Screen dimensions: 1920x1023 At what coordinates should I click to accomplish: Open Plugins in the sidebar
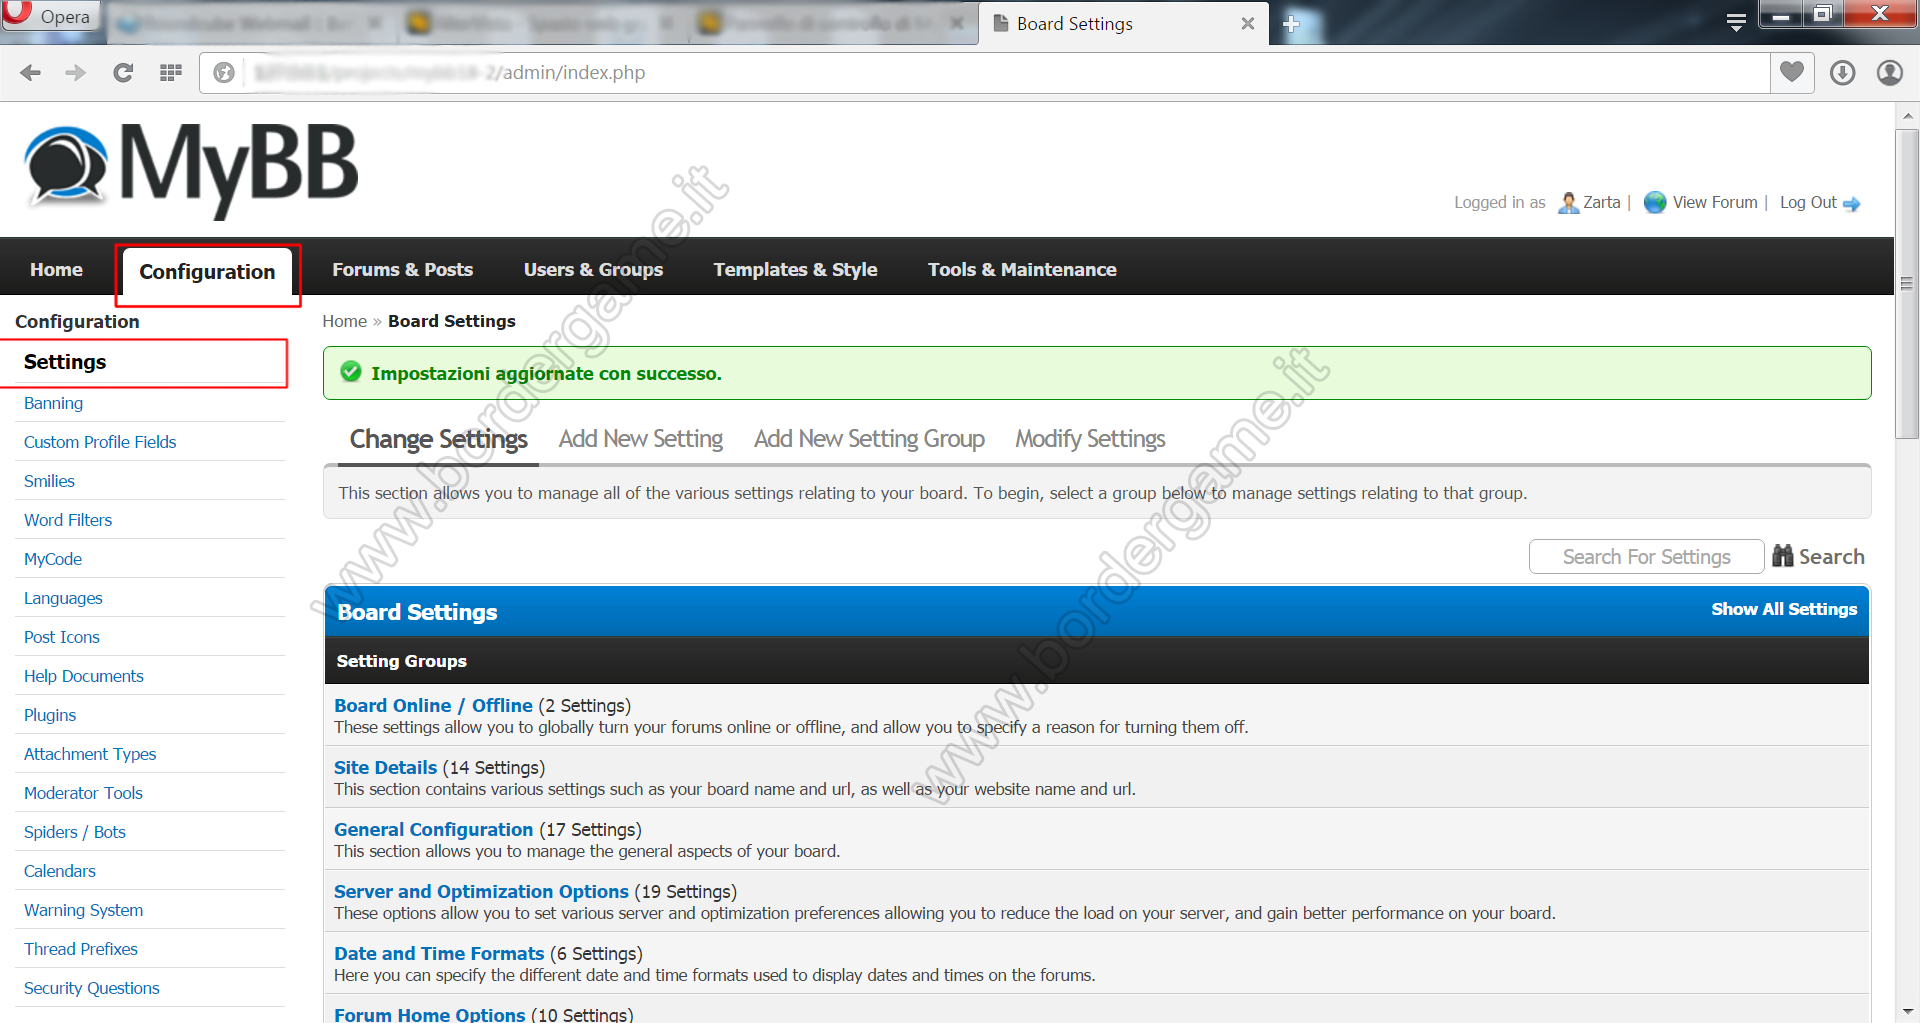point(50,715)
